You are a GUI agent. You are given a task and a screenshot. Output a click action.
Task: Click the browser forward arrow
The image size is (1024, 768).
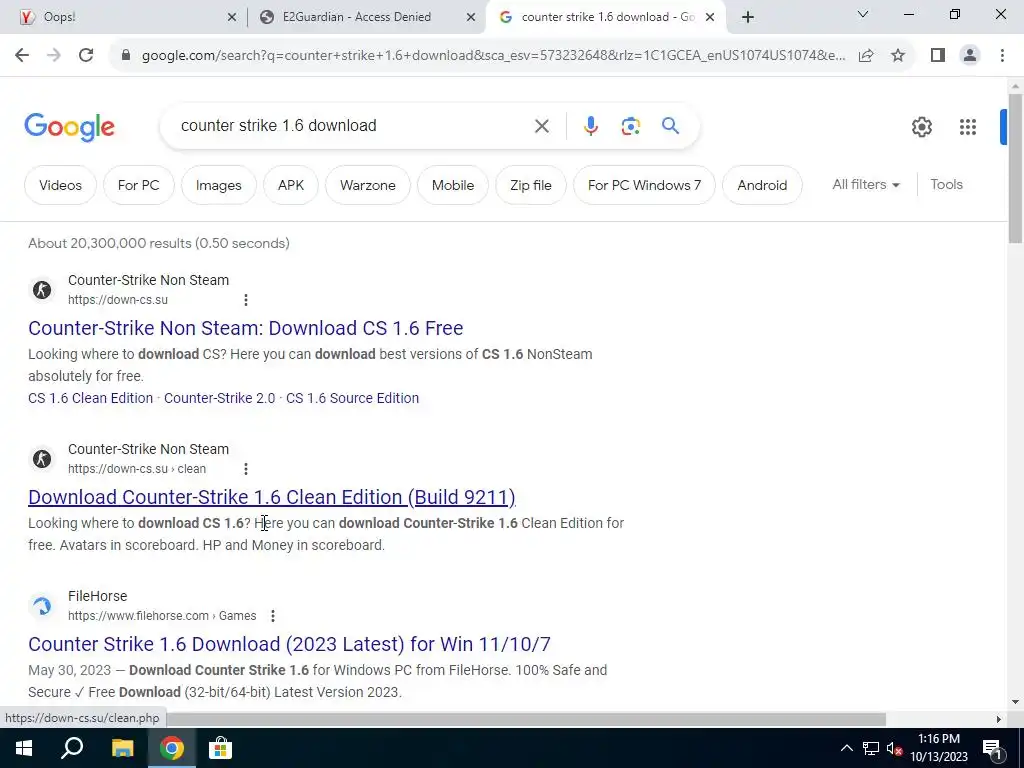(54, 56)
